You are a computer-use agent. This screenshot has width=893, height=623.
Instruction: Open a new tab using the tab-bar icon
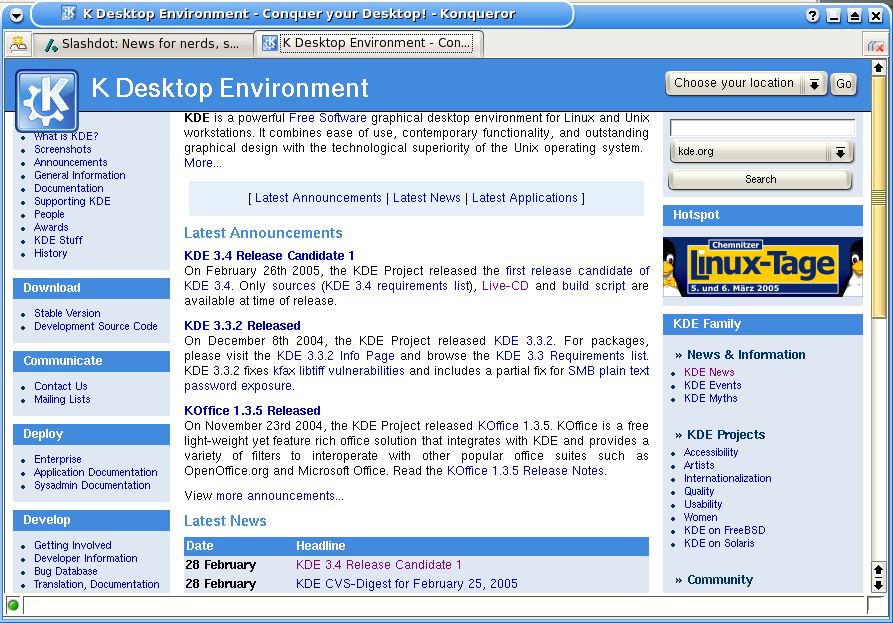pyautogui.click(x=18, y=44)
